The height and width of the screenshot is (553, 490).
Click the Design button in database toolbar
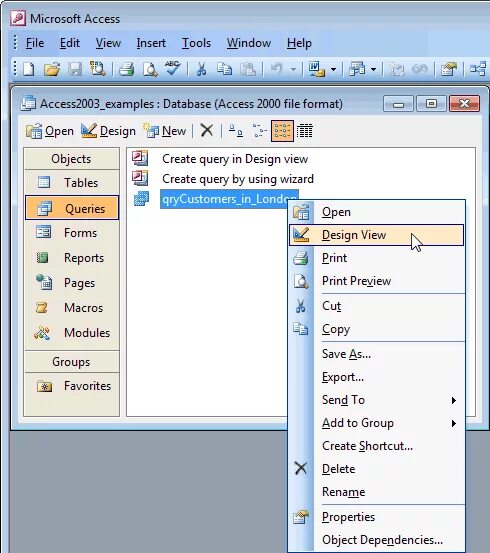coord(108,131)
